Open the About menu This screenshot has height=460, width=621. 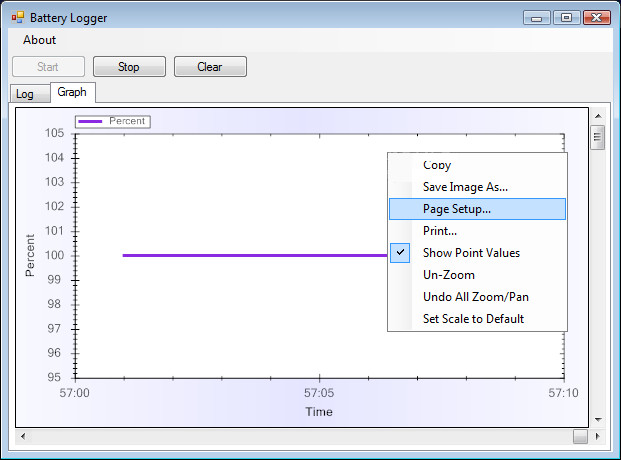click(39, 40)
